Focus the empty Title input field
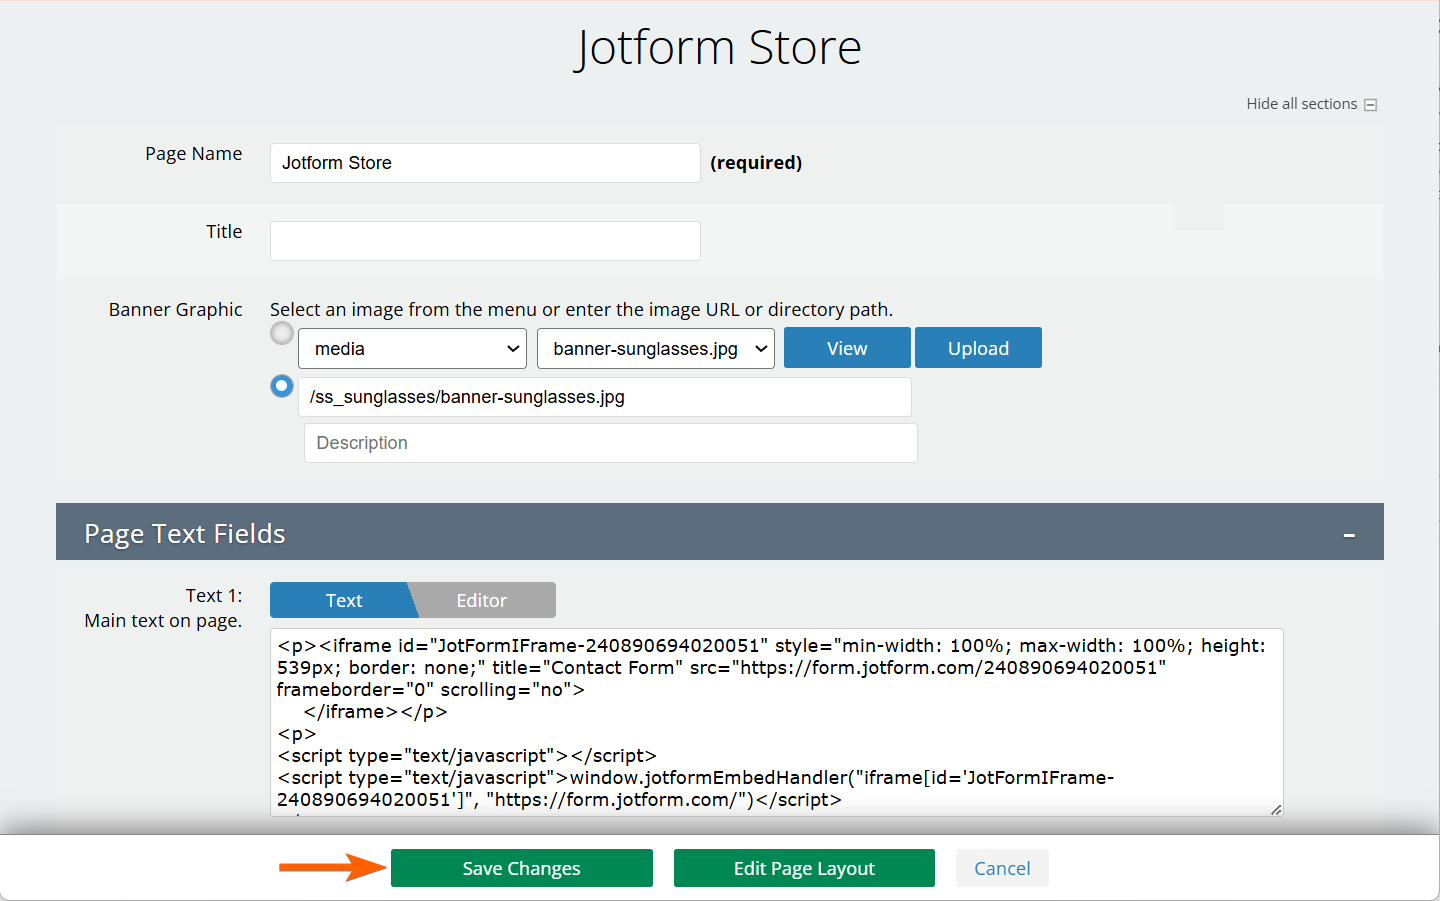The height and width of the screenshot is (901, 1440). [485, 241]
